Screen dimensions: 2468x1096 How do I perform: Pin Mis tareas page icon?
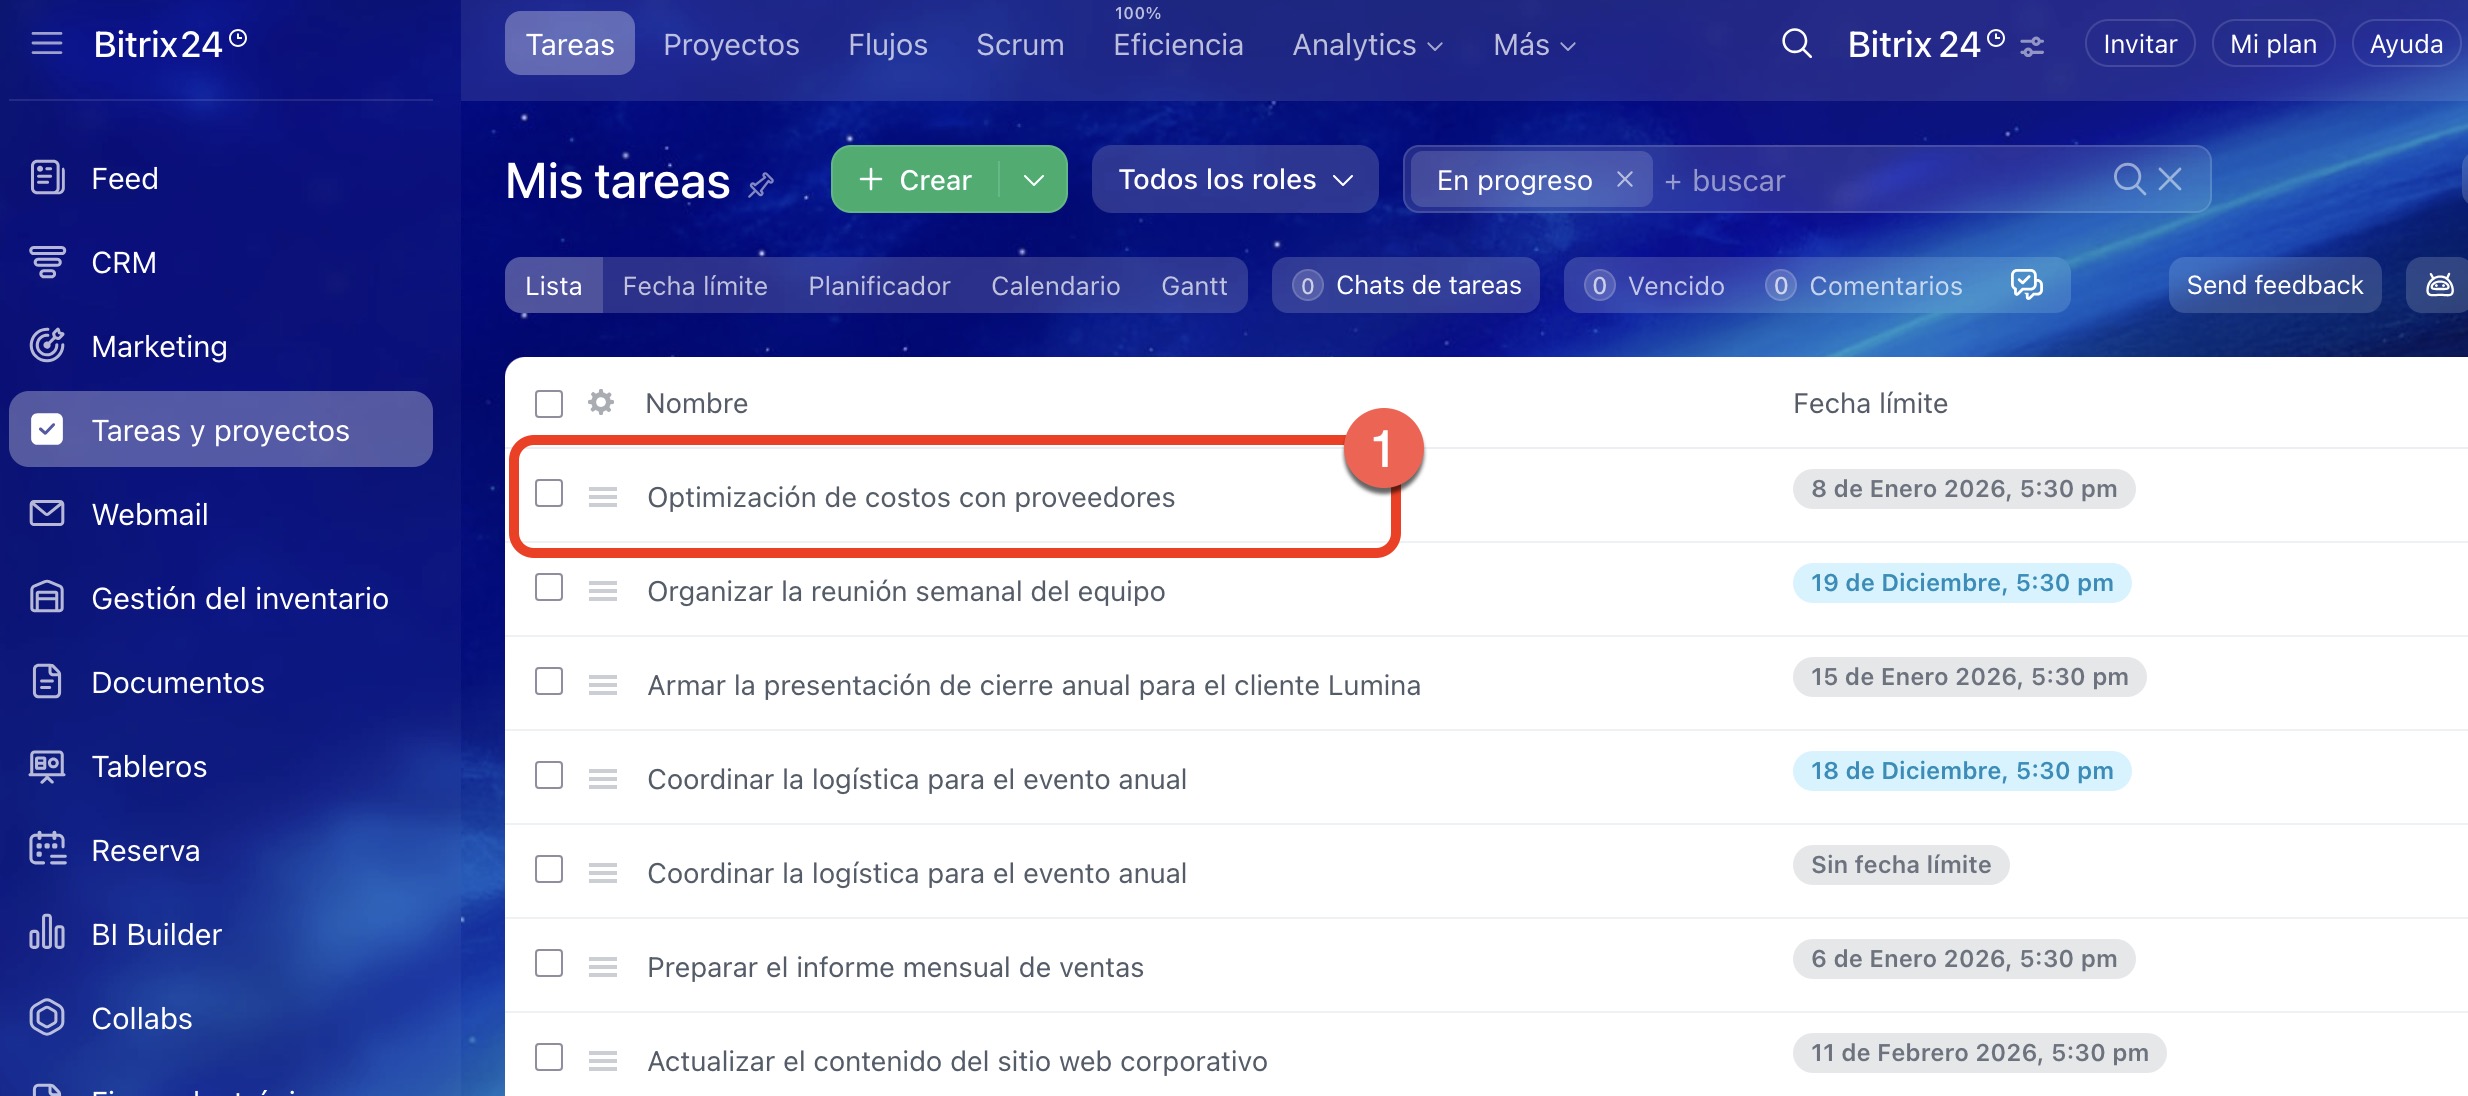click(761, 184)
